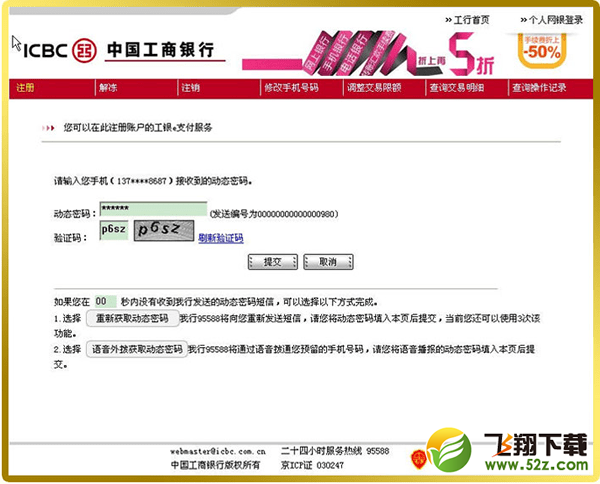The height and width of the screenshot is (484, 600).
Task: Click the 中国工商银行 header title
Action: point(160,50)
